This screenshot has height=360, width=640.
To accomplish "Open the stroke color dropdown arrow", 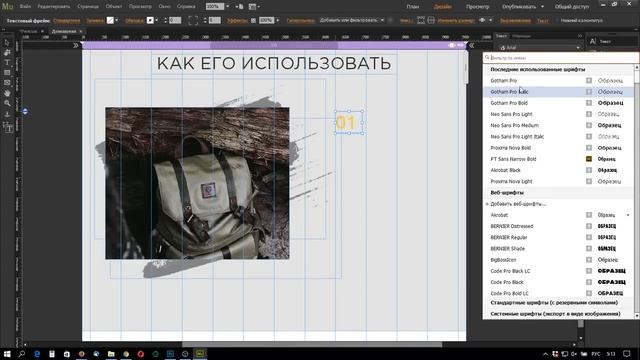I will click(157, 20).
